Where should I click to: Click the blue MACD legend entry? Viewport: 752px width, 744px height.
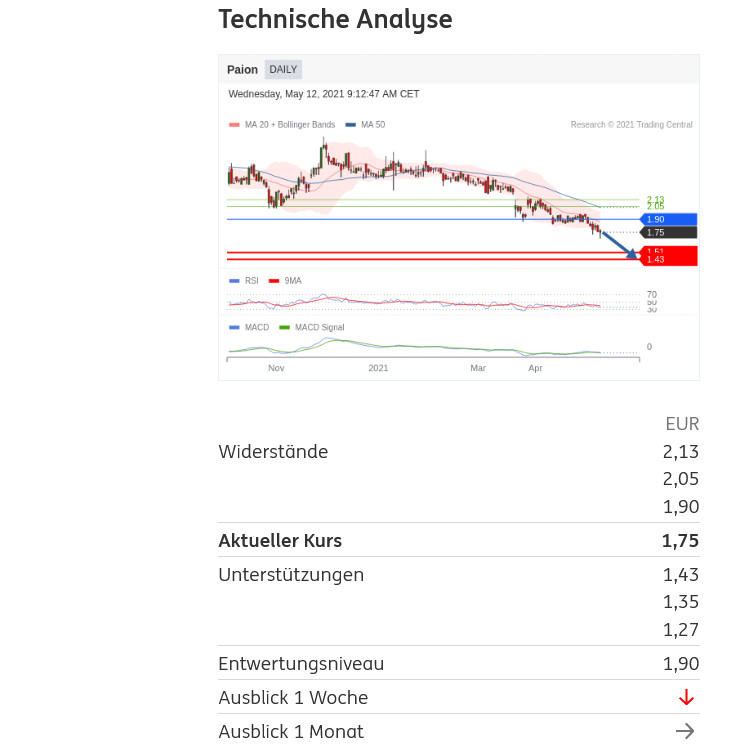click(250, 327)
